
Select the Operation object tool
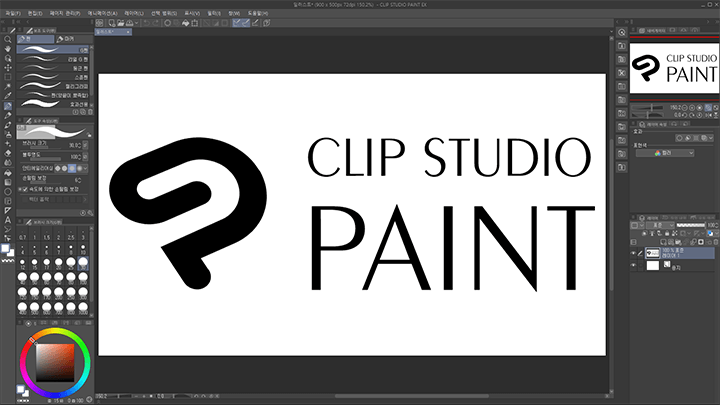pos(8,58)
